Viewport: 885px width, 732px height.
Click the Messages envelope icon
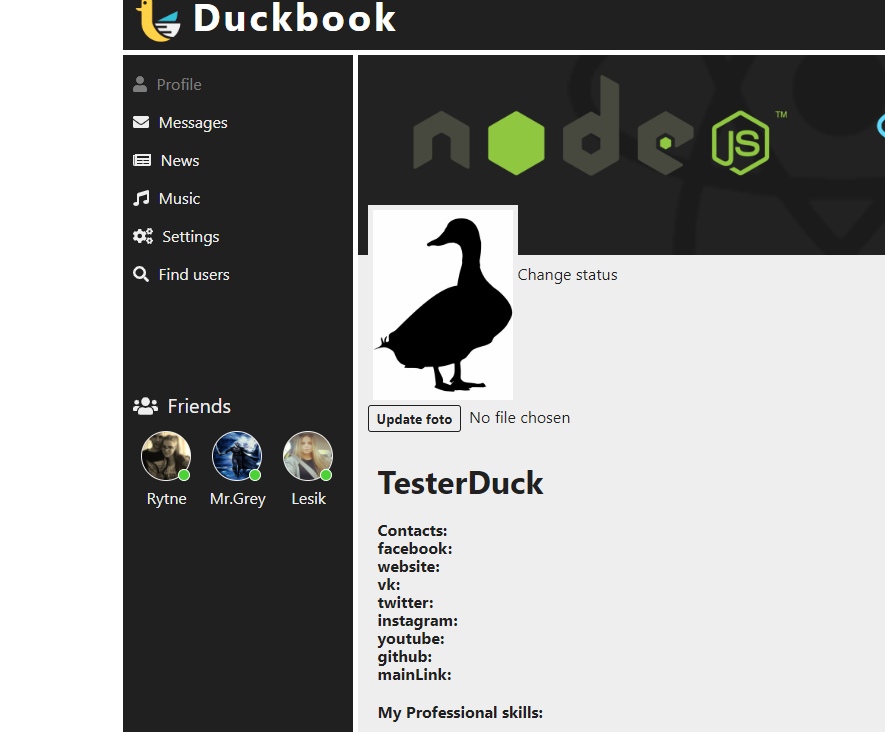(141, 122)
